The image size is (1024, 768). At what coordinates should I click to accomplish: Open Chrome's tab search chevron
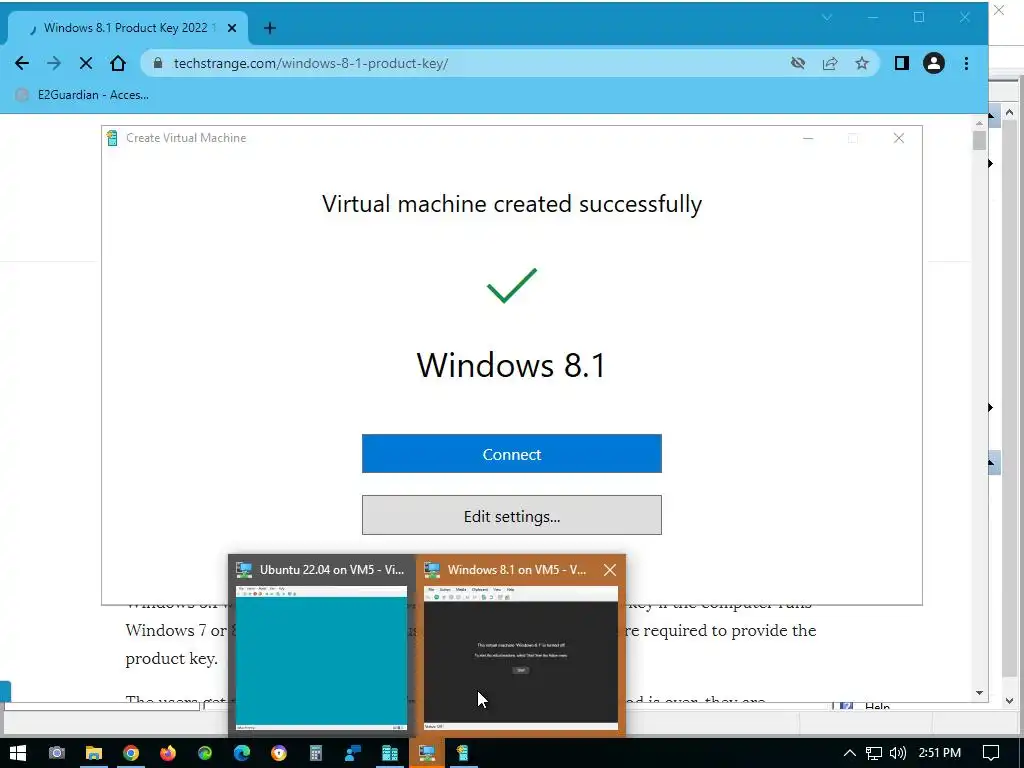[827, 18]
